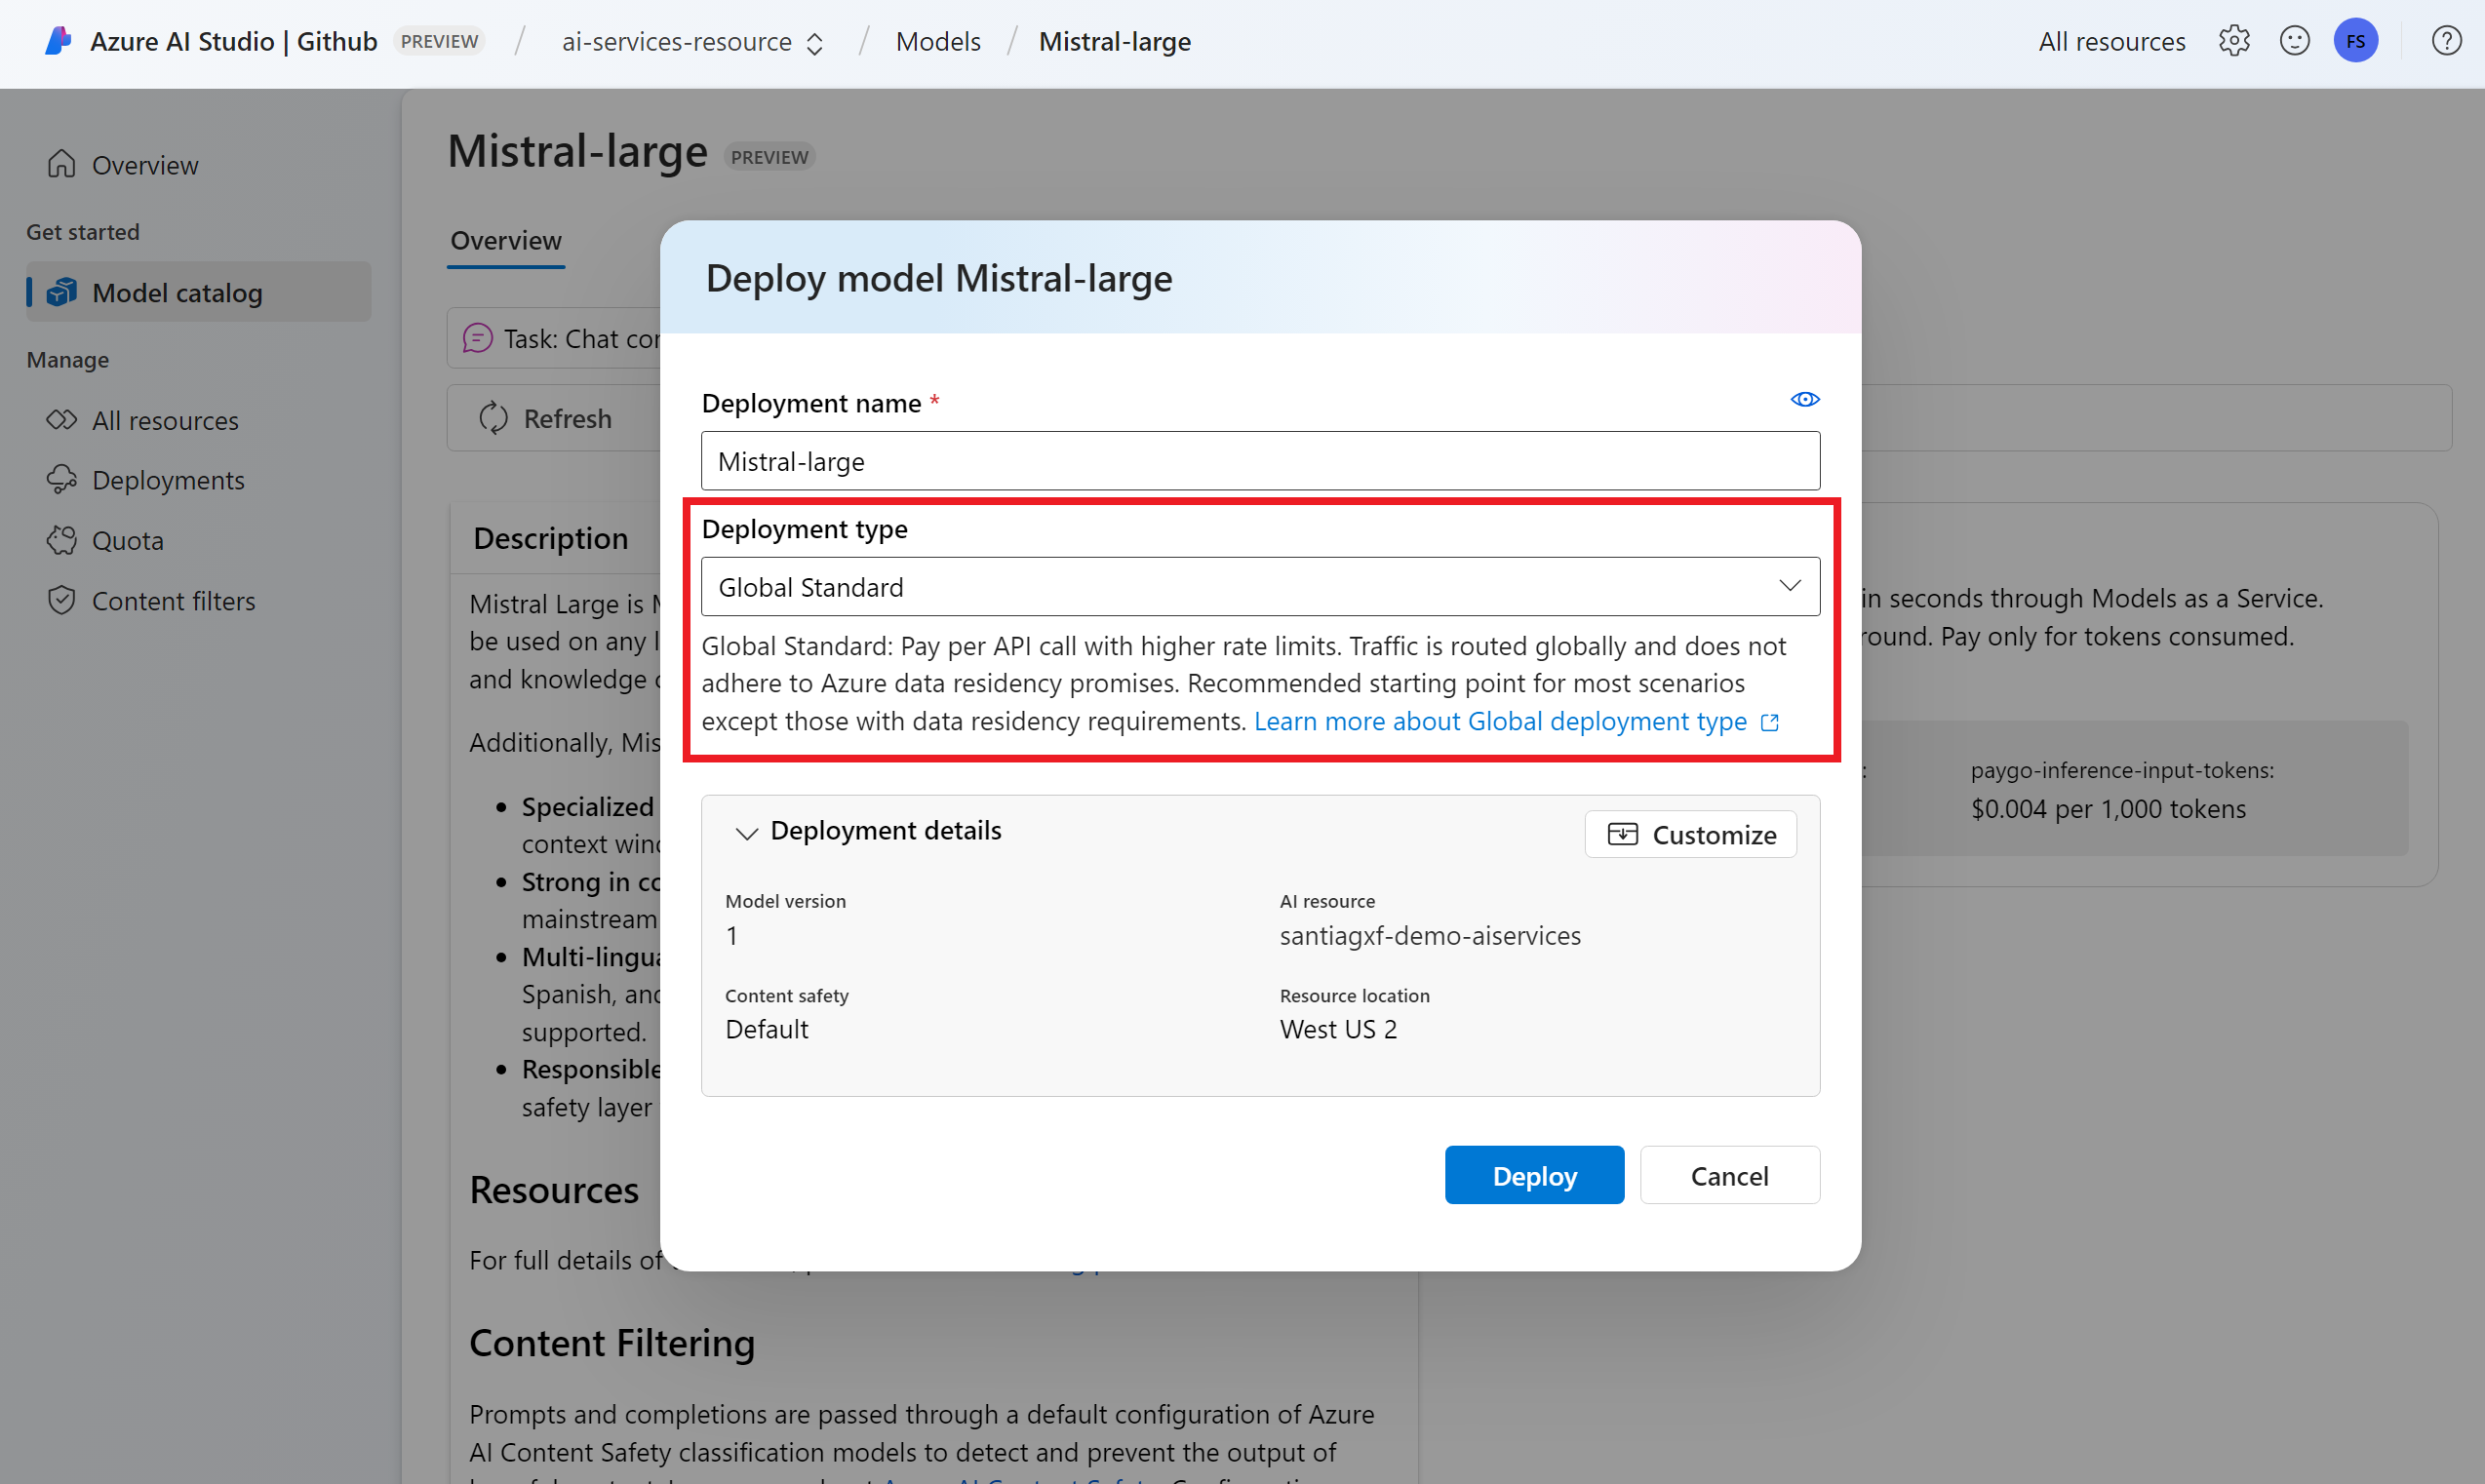This screenshot has height=1484, width=2485.
Task: Select the Overview tab under Mistral-large
Action: tap(506, 241)
